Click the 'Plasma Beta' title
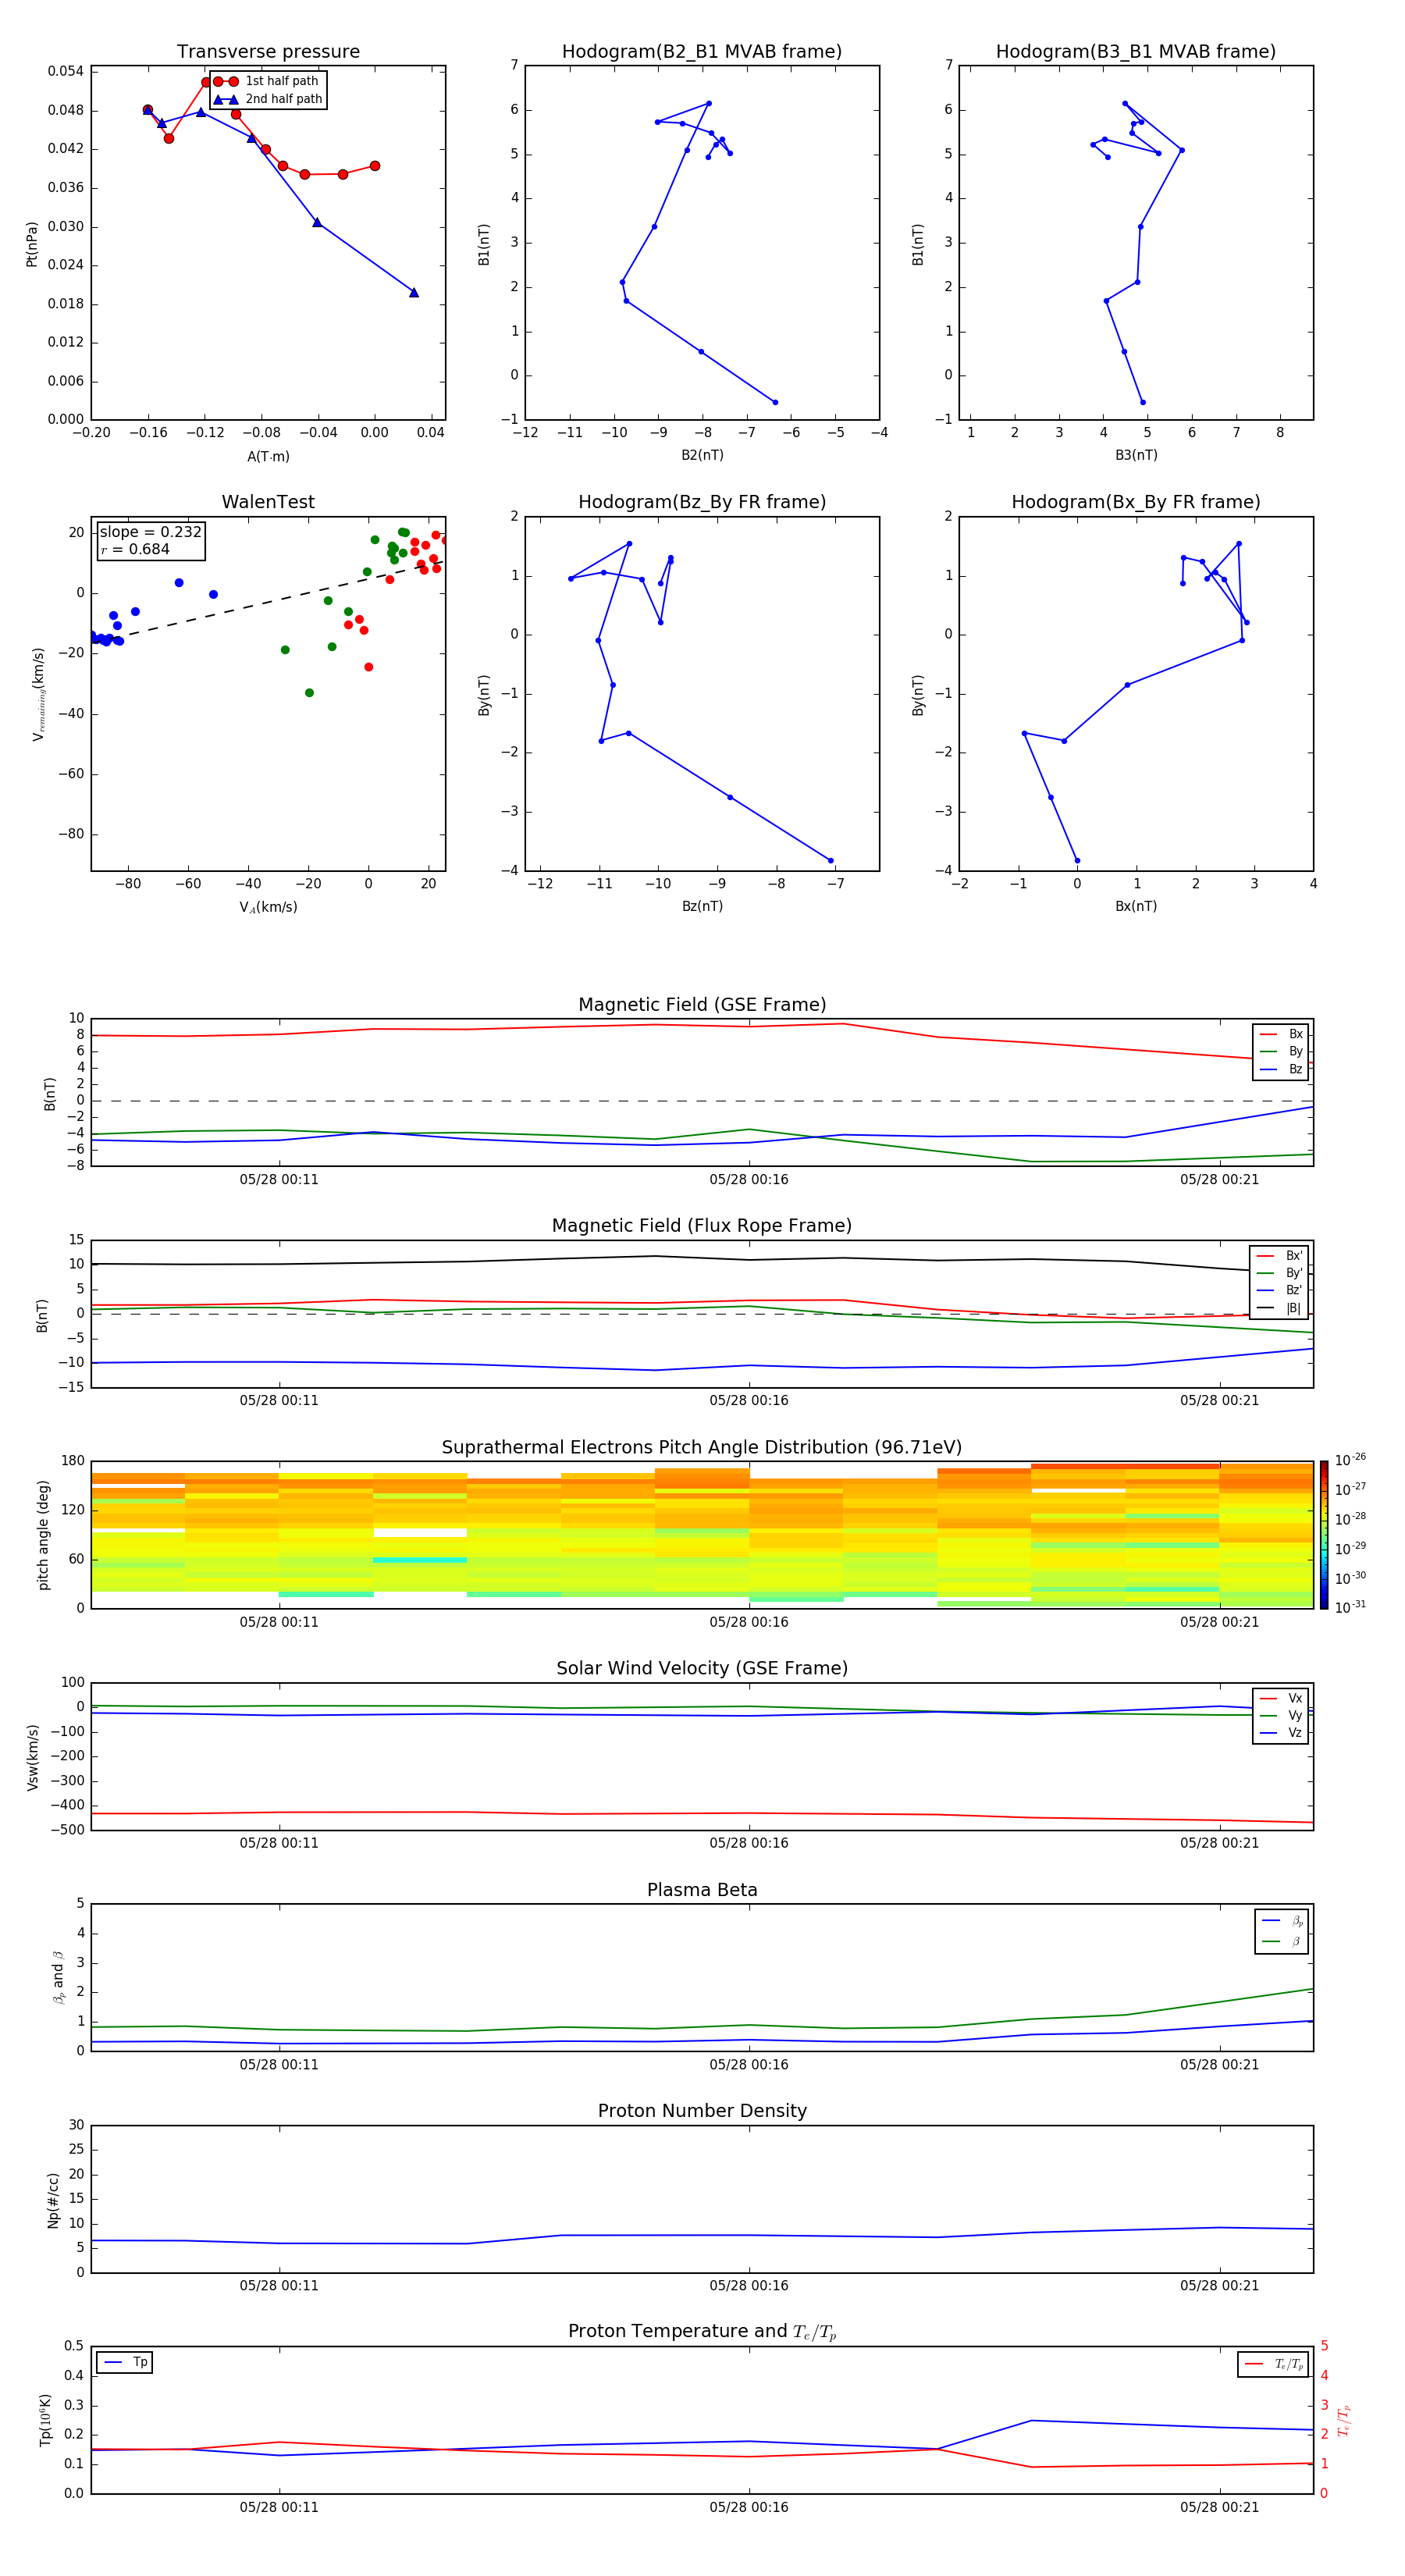 click(x=702, y=1890)
